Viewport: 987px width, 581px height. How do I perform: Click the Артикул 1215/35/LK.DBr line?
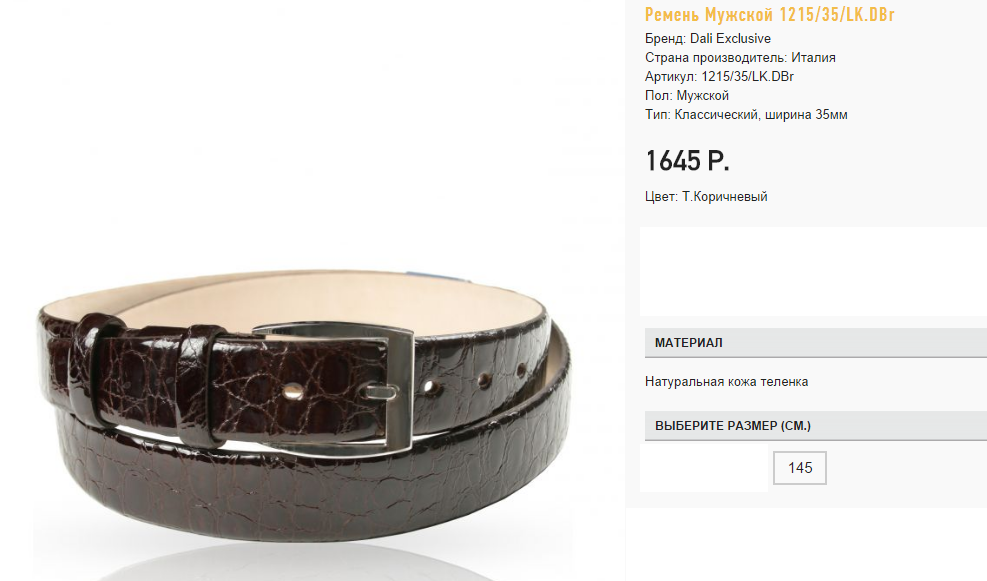coord(719,76)
